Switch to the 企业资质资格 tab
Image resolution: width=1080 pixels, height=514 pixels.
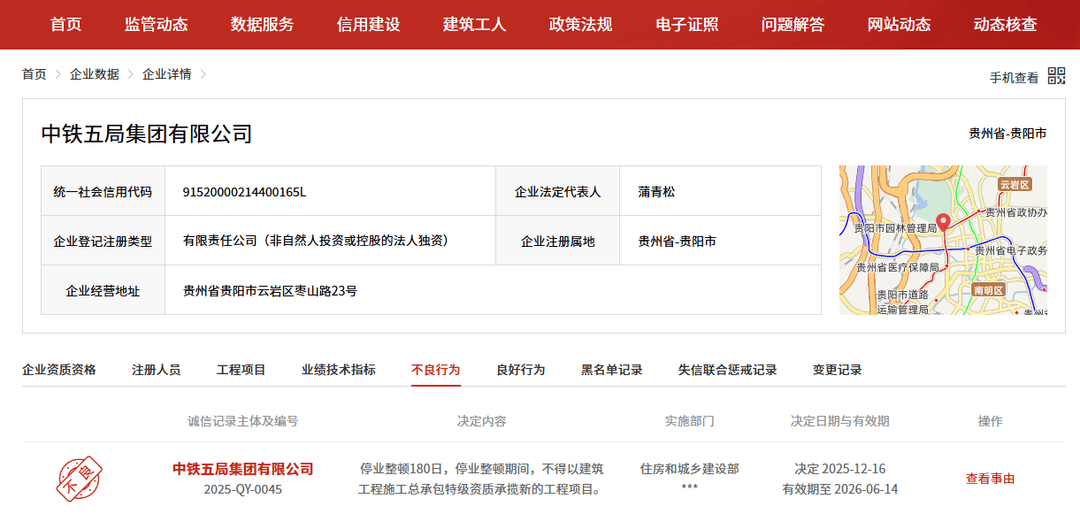(x=59, y=369)
